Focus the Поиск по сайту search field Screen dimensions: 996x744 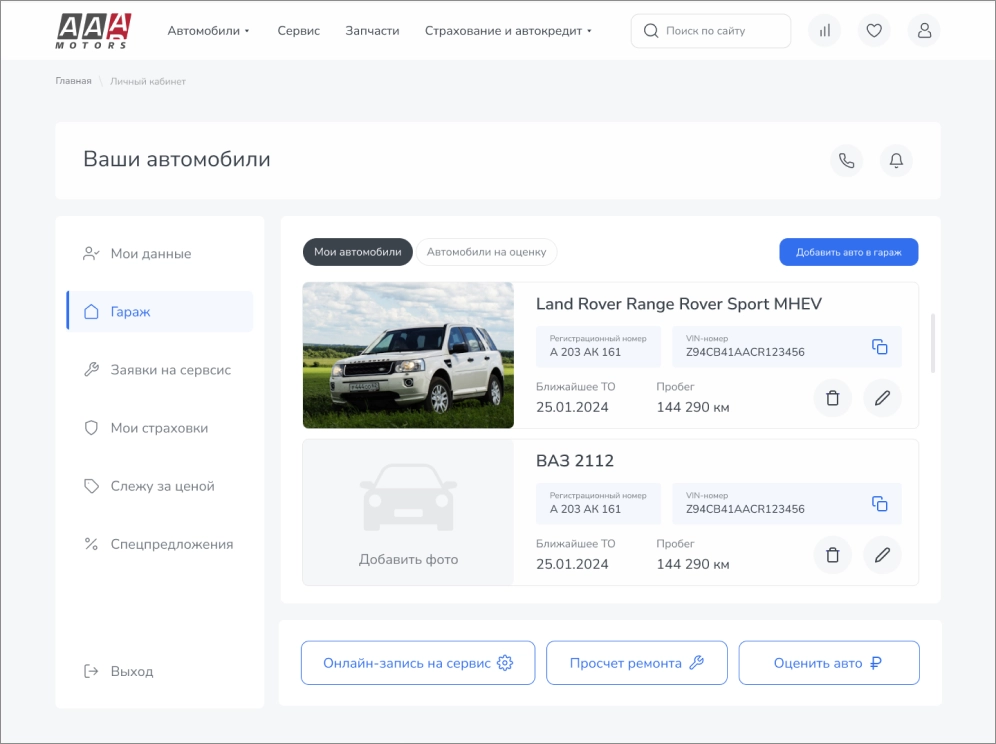point(711,30)
